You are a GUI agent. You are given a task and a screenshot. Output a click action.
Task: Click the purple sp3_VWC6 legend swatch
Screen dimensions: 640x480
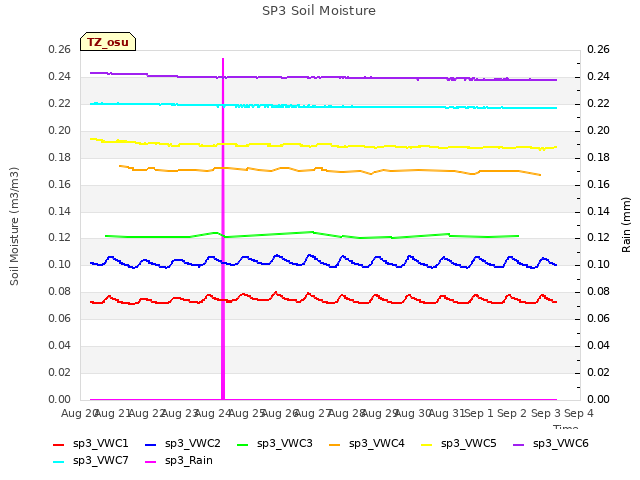(x=518, y=445)
